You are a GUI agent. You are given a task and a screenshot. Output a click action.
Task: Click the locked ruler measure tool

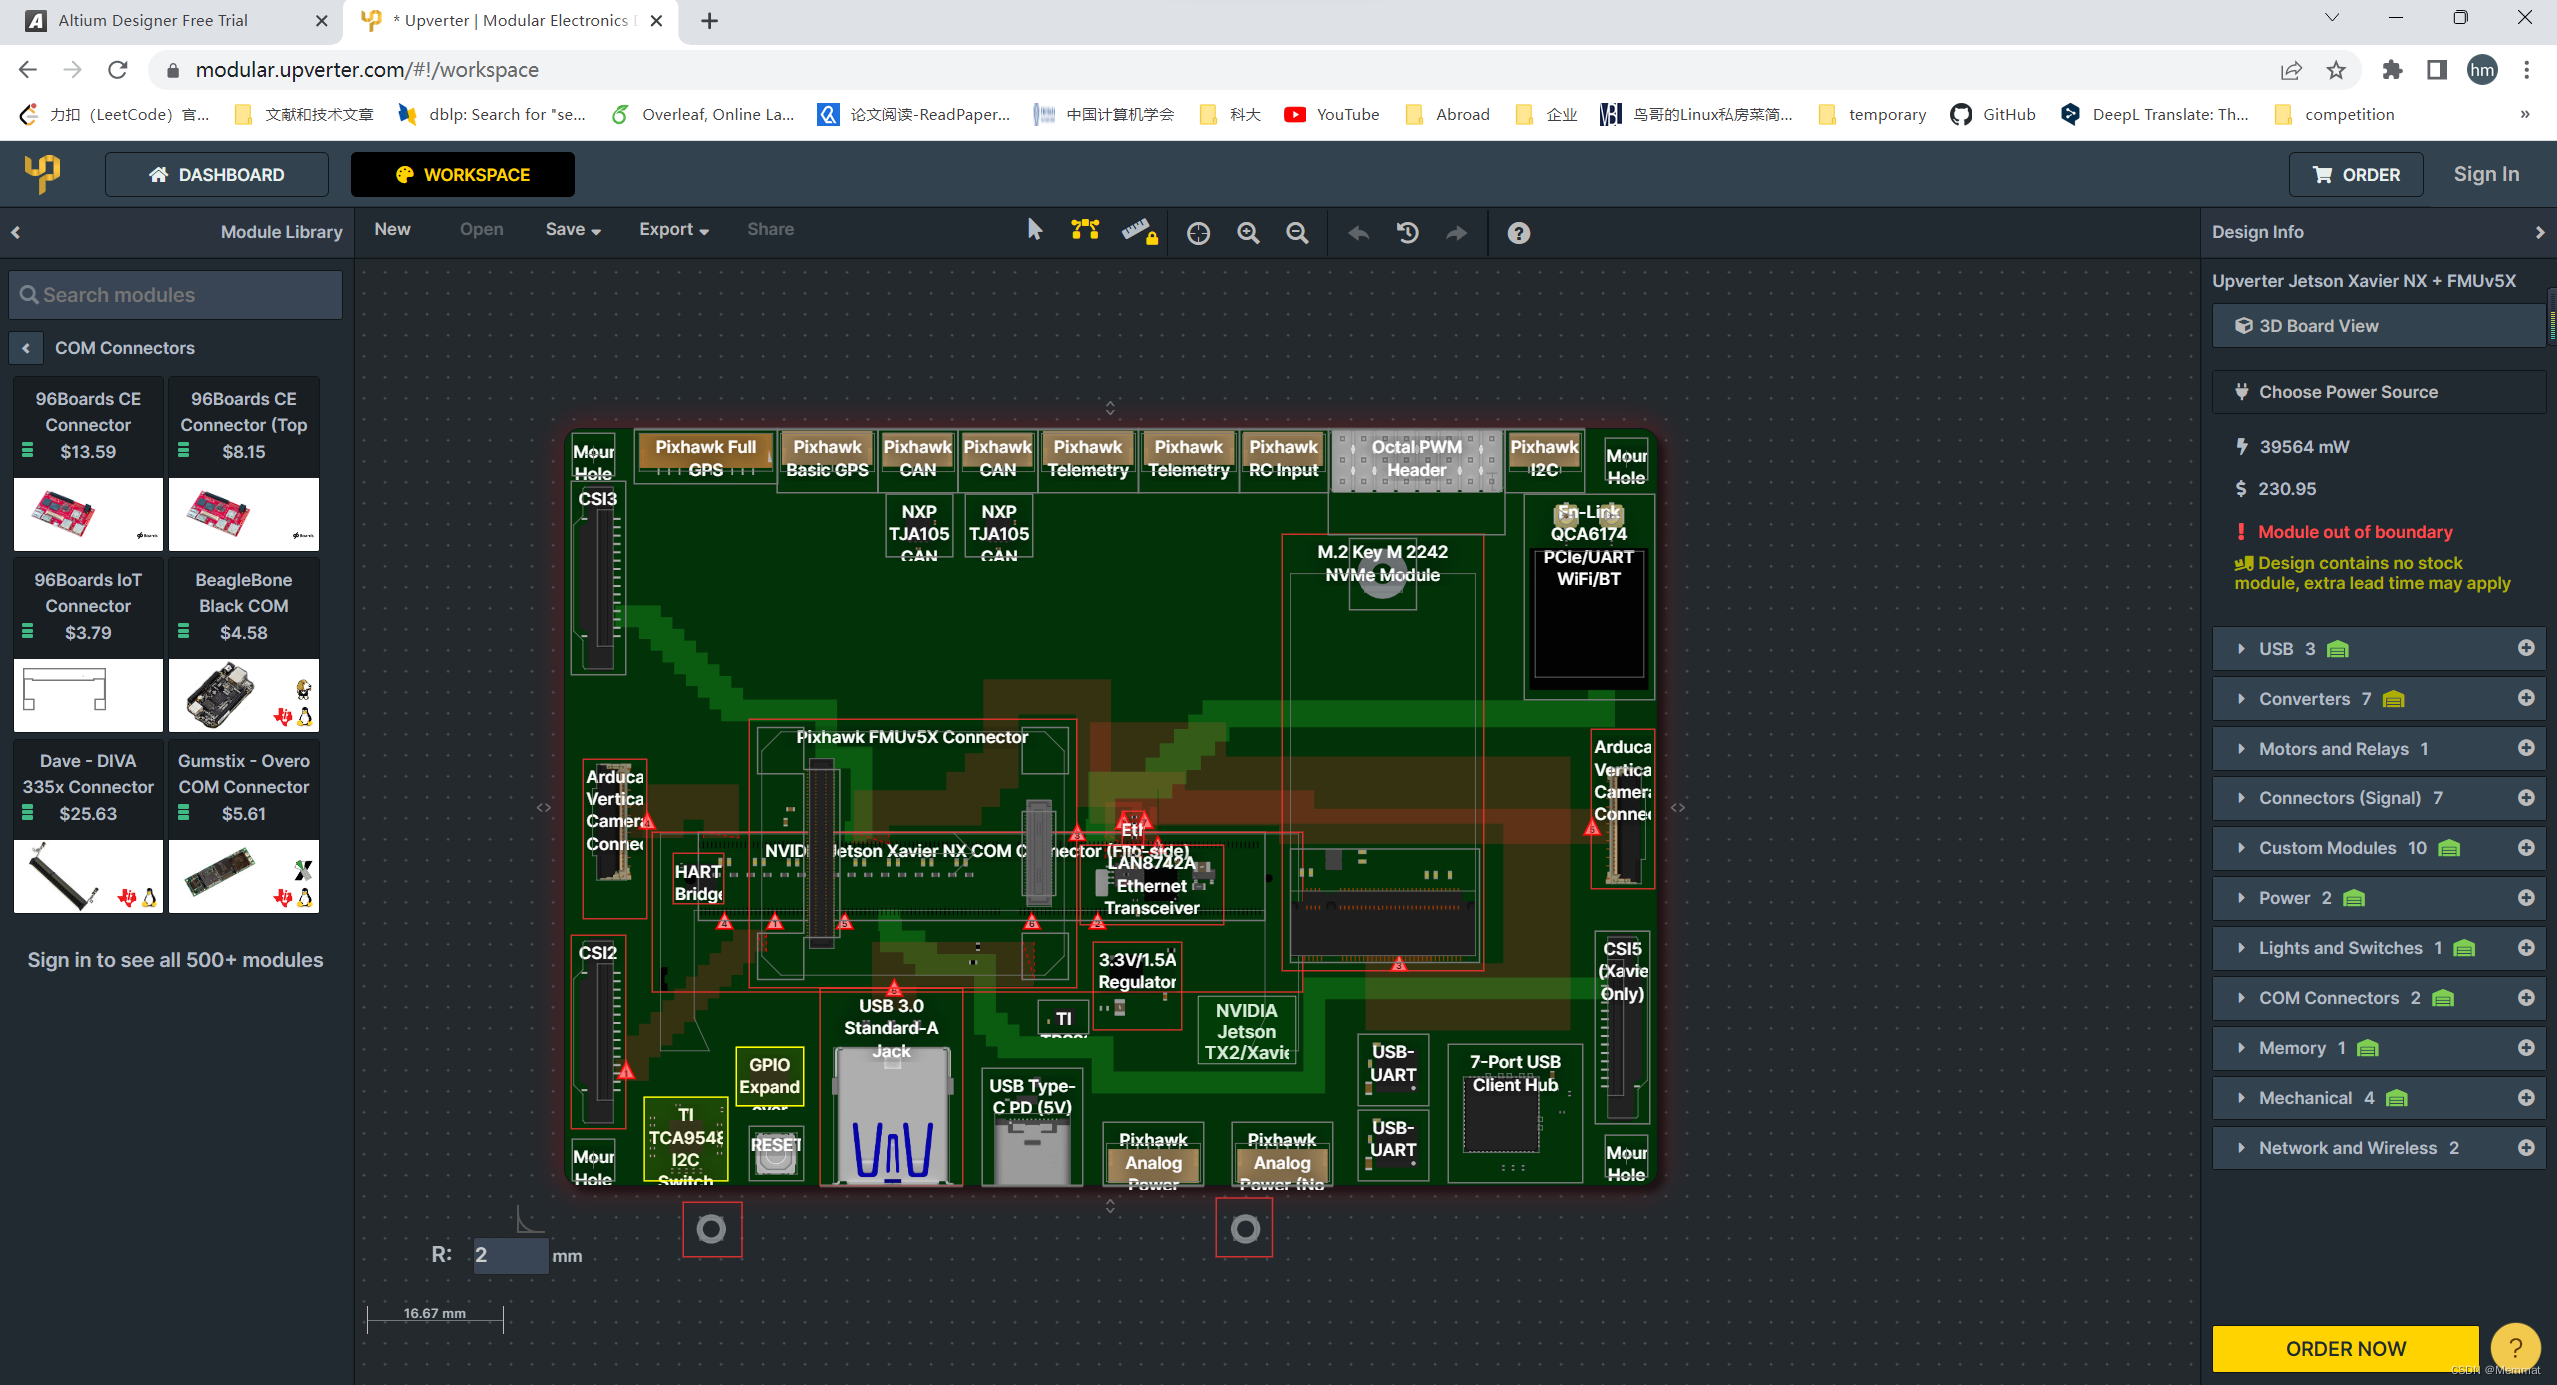click(x=1139, y=232)
